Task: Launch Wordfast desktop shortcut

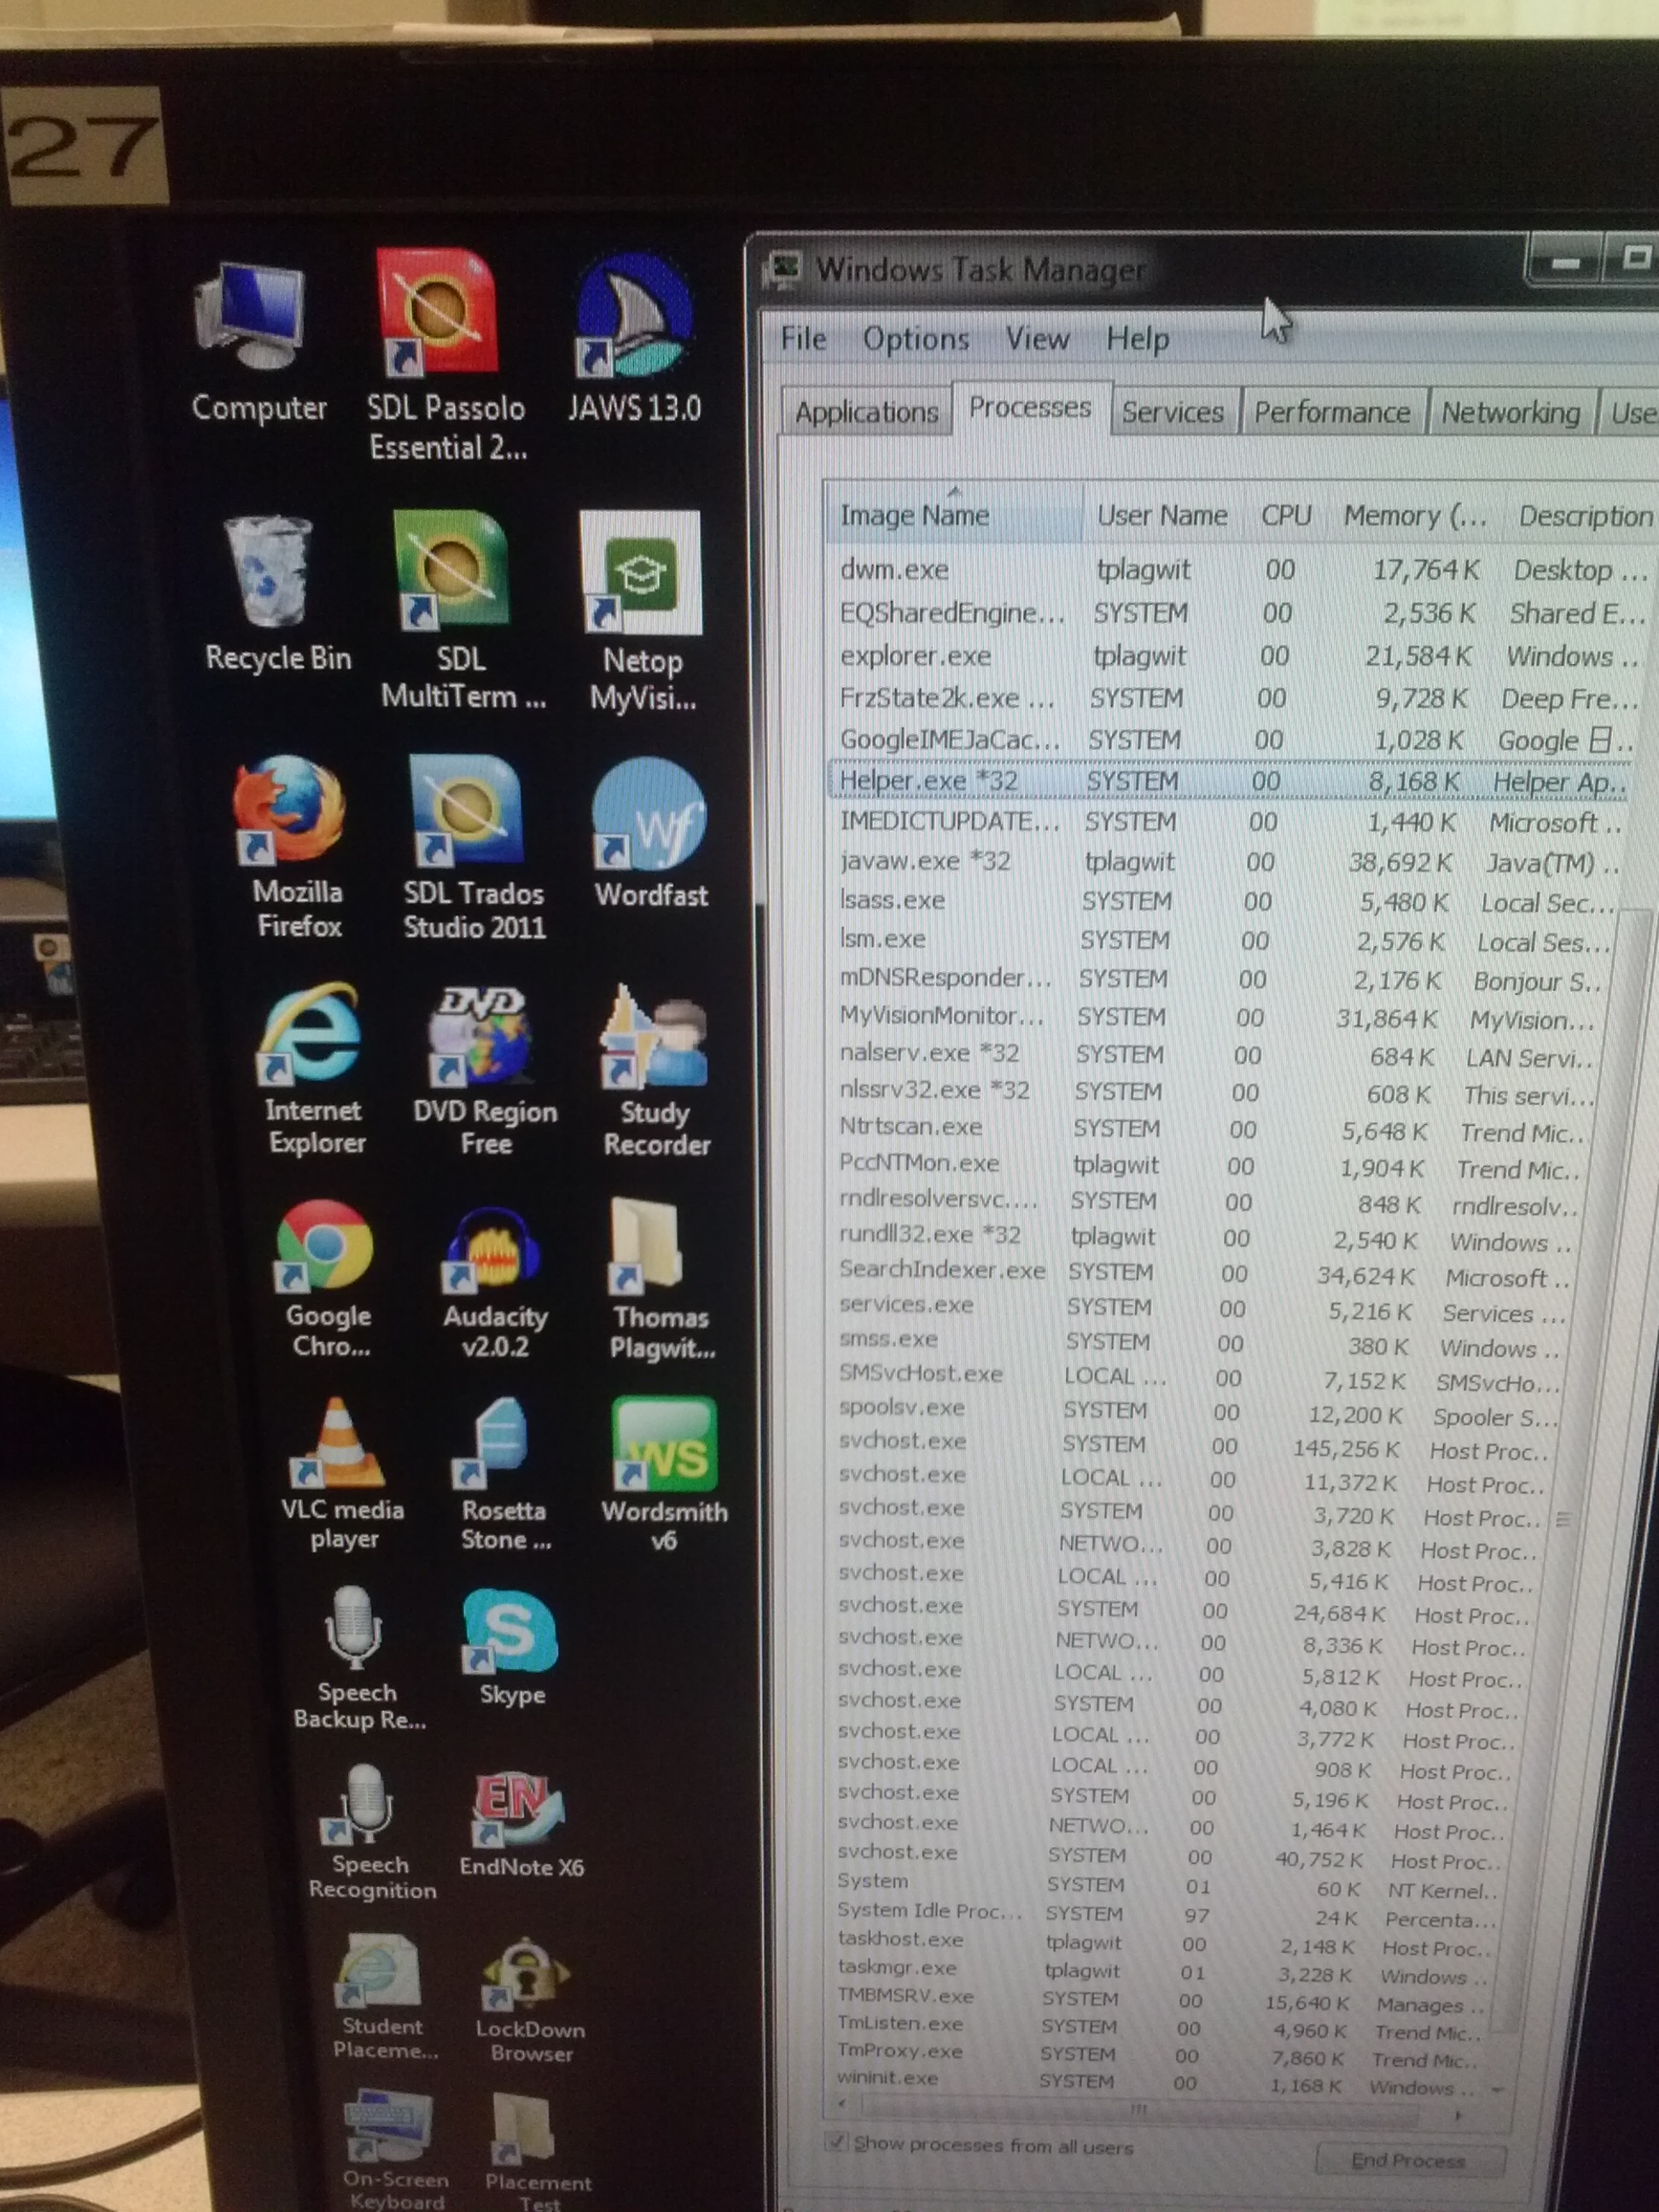Action: pos(651,815)
